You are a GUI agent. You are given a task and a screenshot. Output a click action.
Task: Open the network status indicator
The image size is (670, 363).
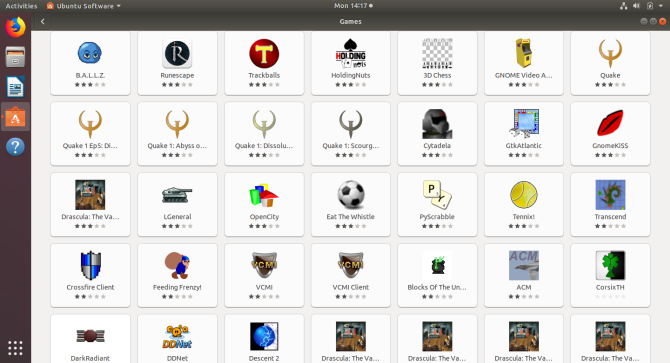623,6
